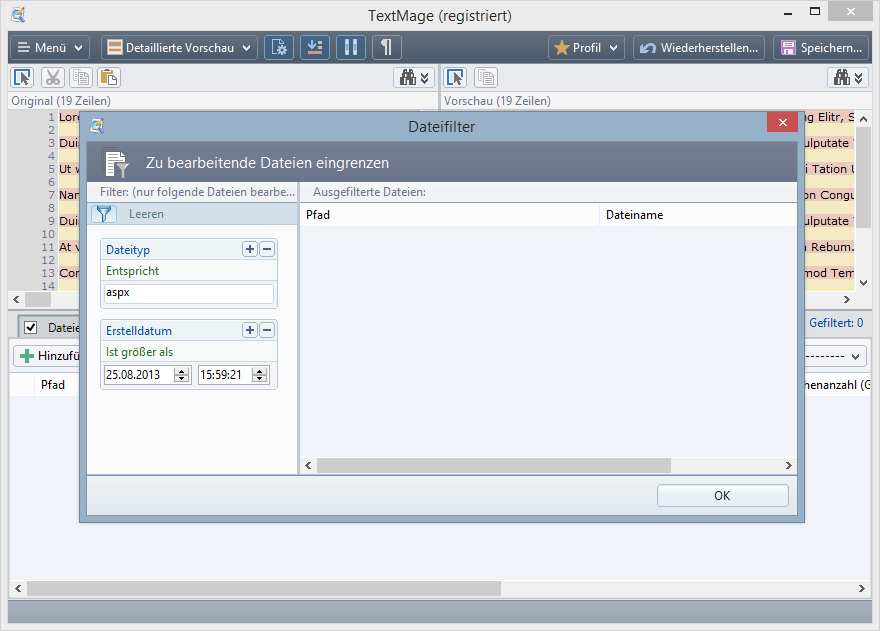Viewport: 880px width, 631px height.
Task: Click copy icon in Original pane
Action: point(81,77)
